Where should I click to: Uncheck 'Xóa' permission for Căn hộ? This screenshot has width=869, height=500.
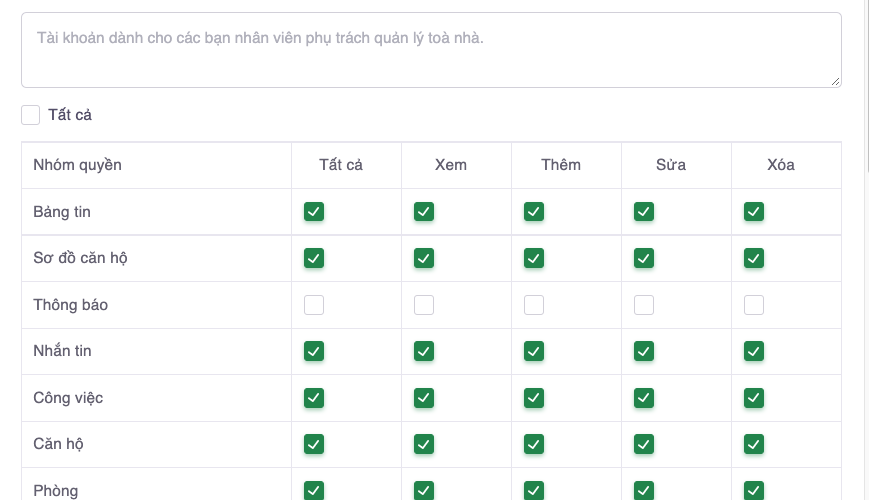[x=754, y=444]
